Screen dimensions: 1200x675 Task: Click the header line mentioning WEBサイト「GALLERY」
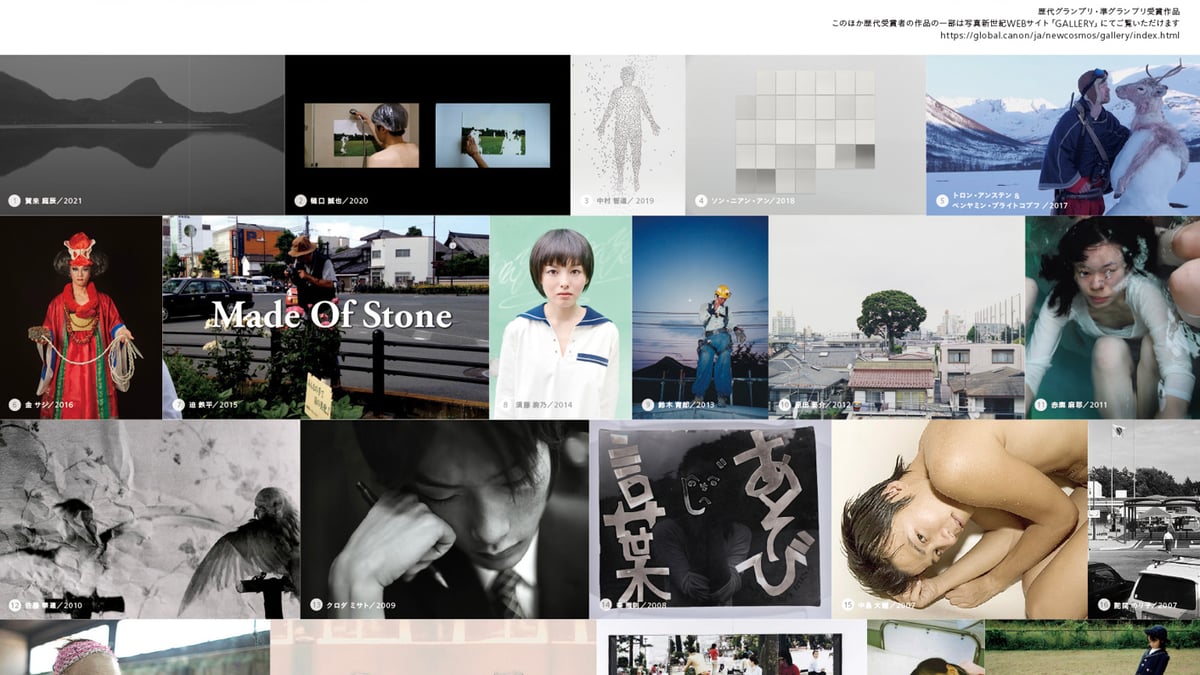1006,23
